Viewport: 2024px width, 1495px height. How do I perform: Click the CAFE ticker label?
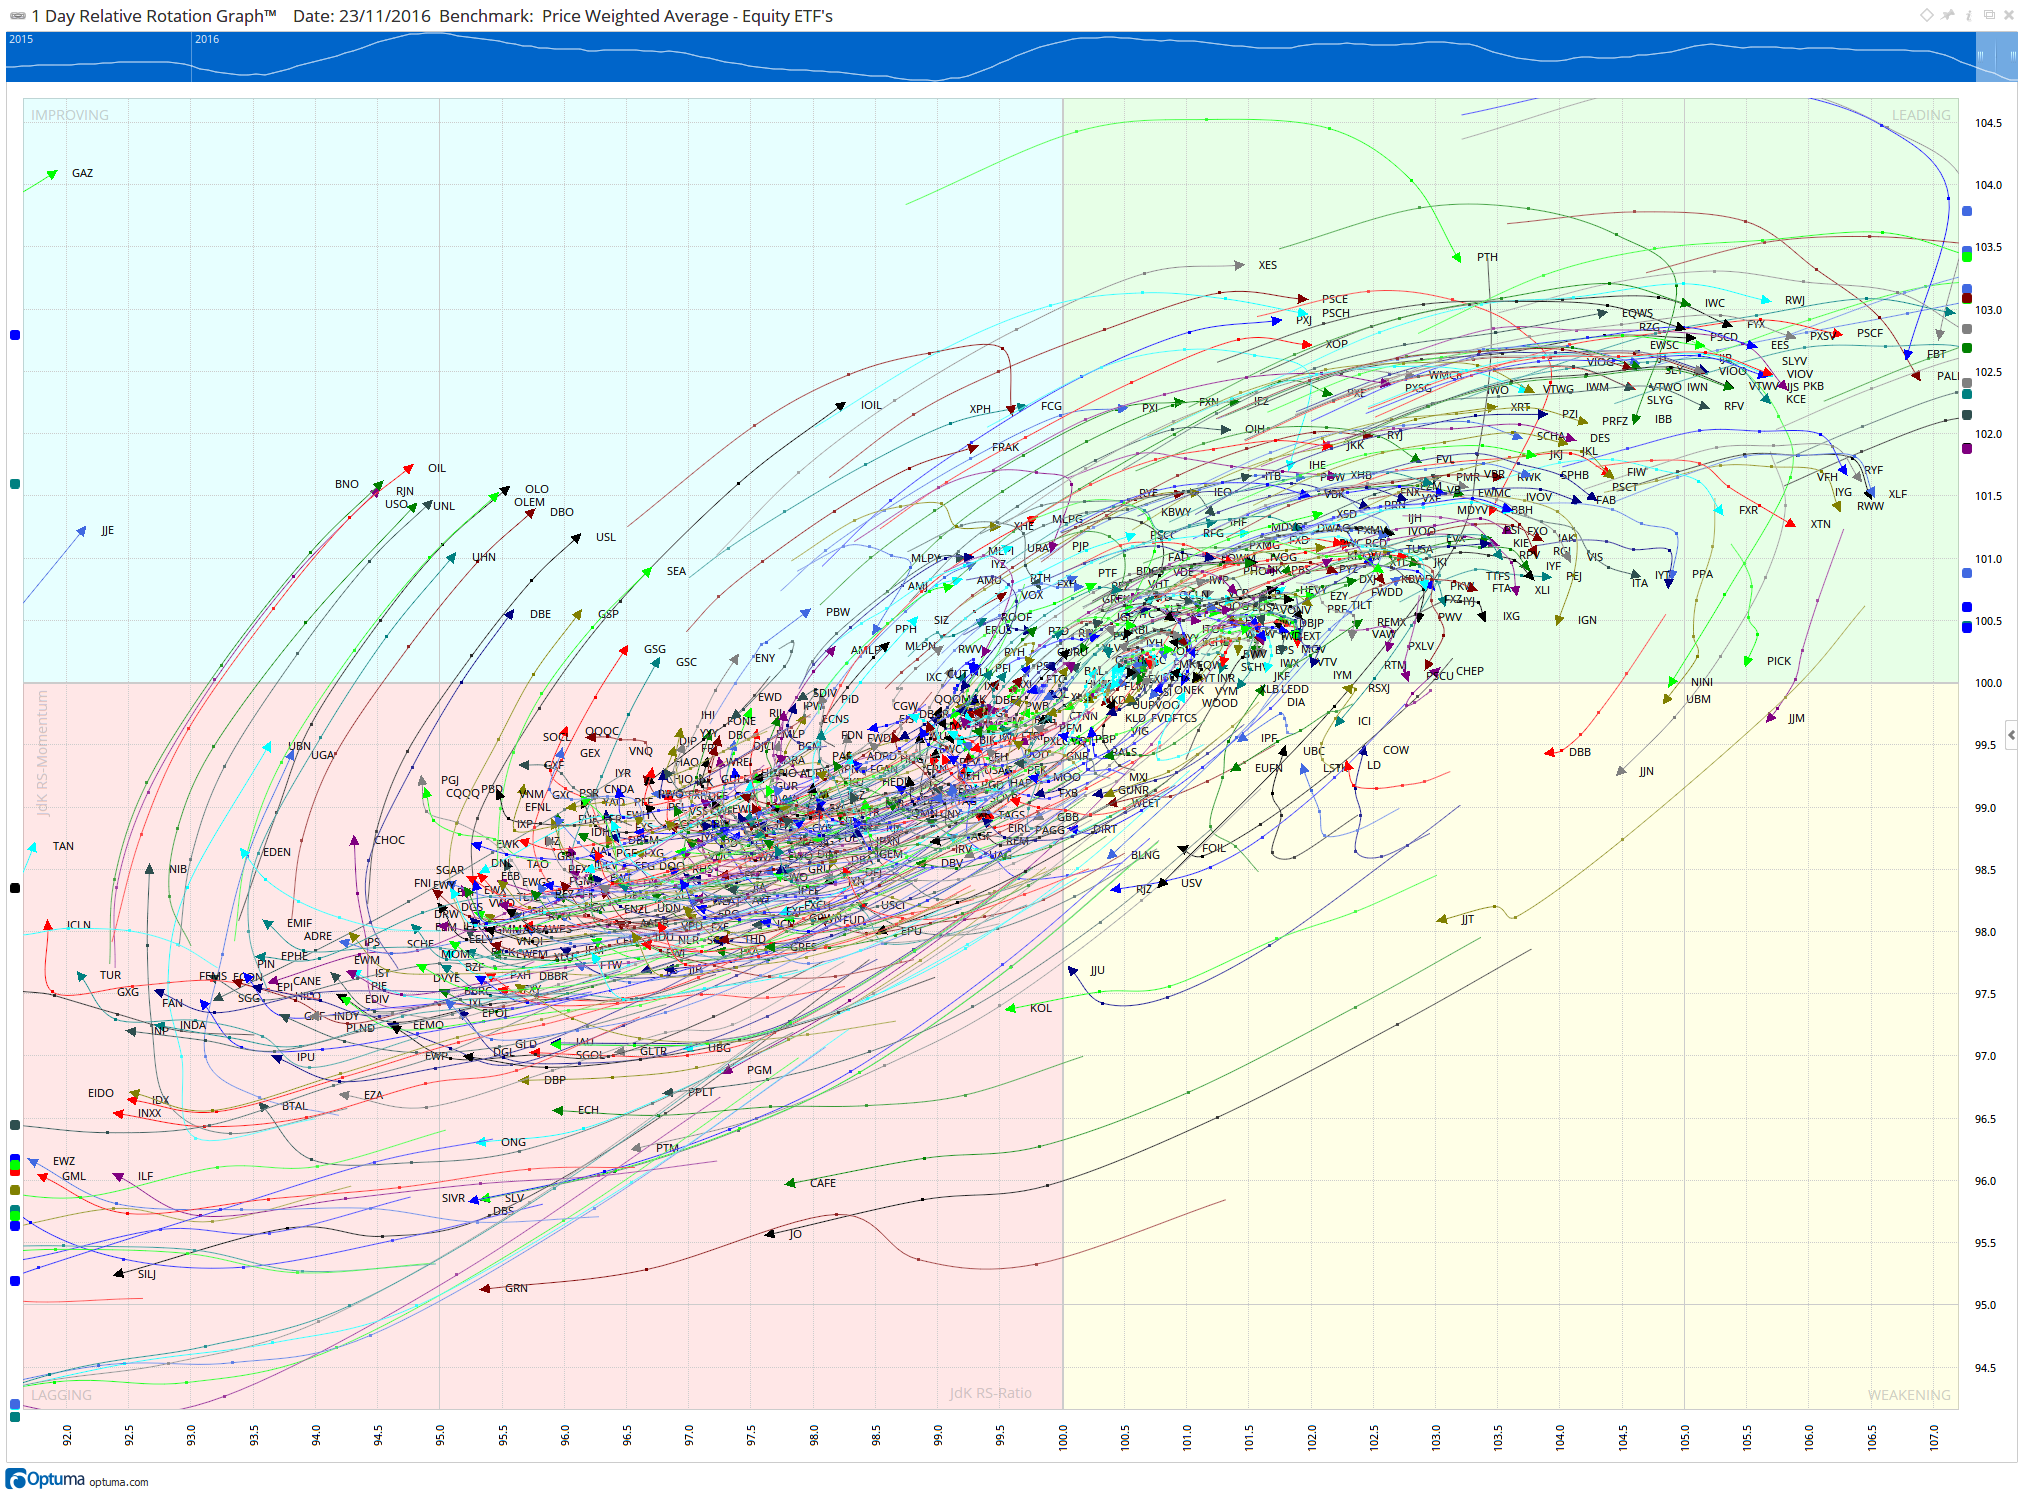point(822,1183)
